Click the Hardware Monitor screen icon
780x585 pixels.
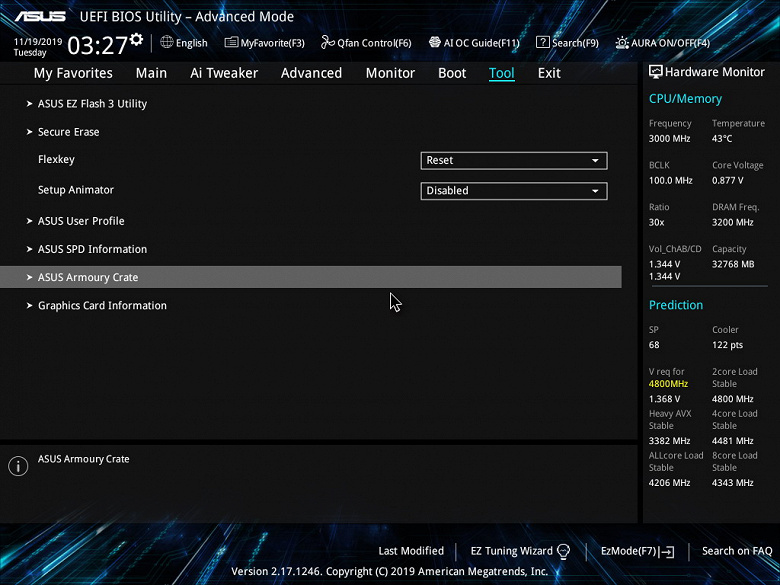click(x=656, y=72)
